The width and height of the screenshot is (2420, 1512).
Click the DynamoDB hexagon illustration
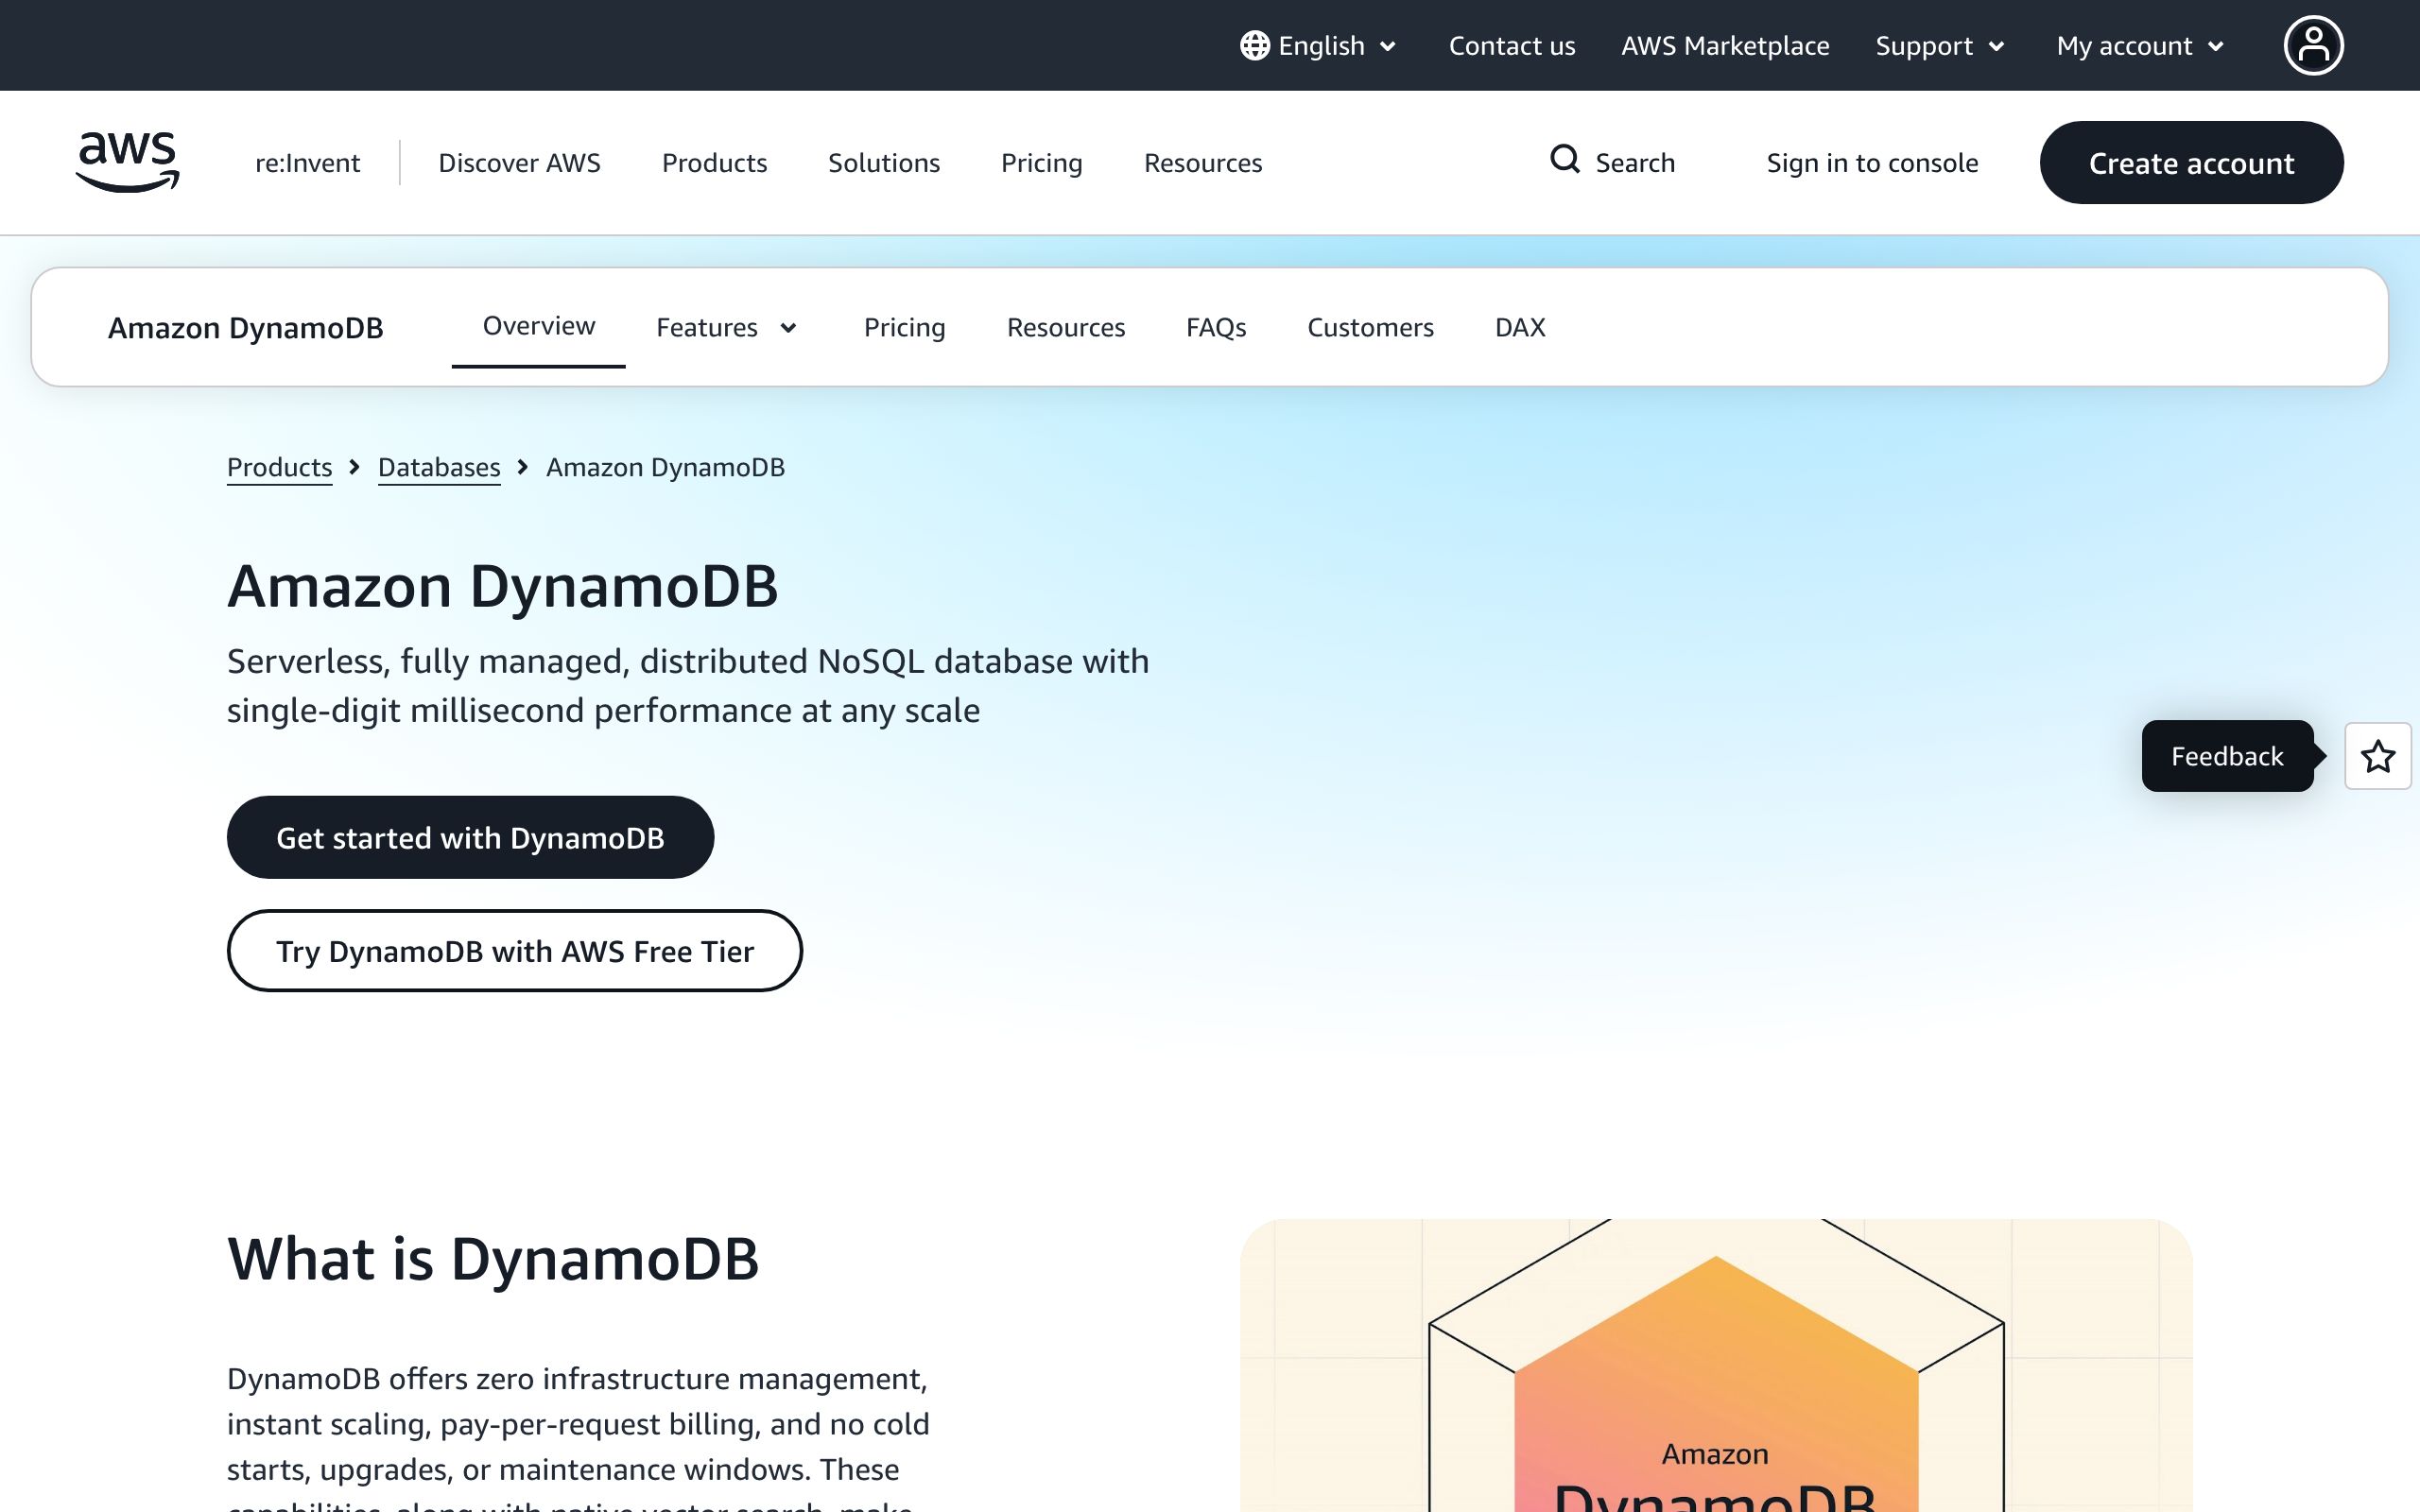coord(1716,1365)
